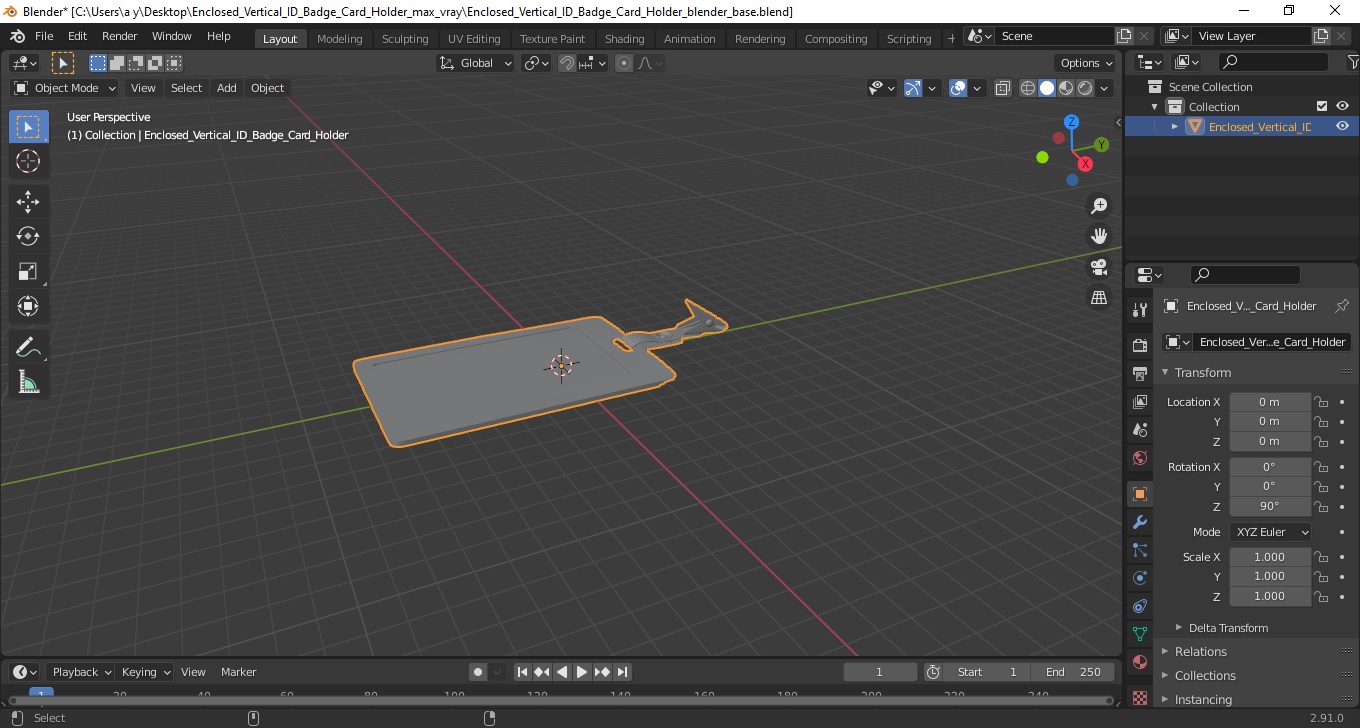Open the Keying dropdown

point(145,672)
